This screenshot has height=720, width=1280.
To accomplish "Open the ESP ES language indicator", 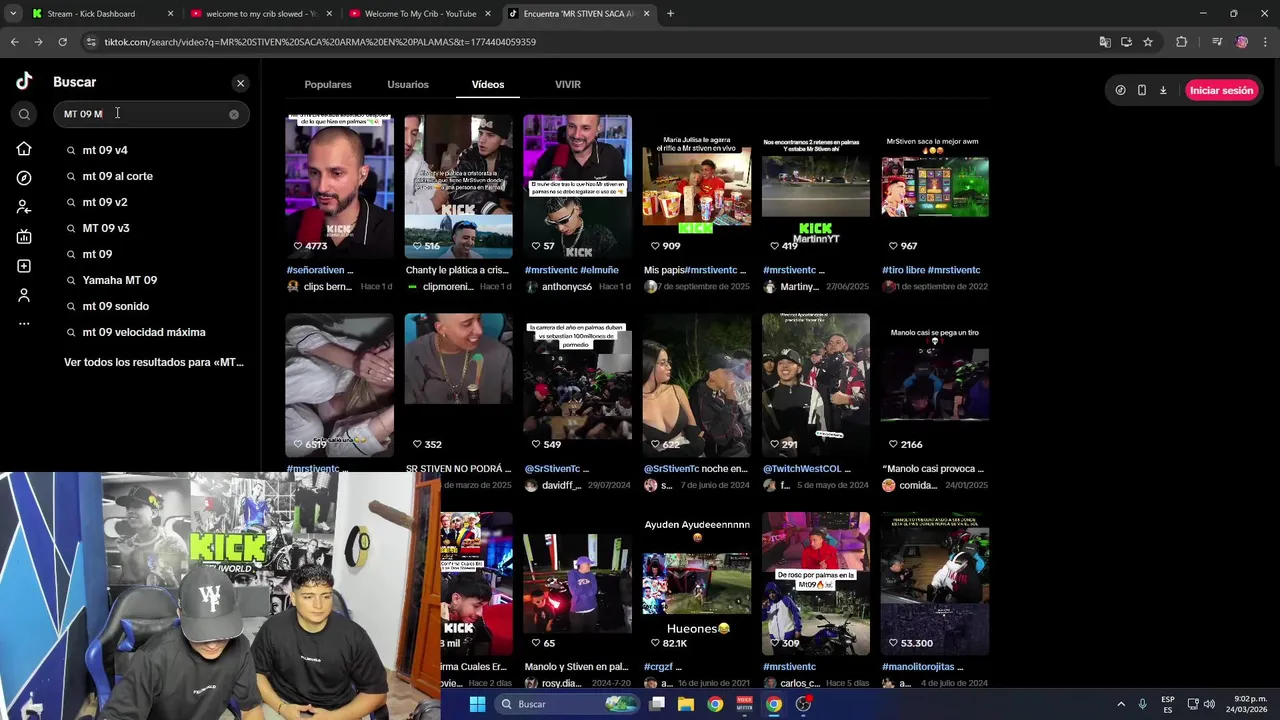I will pos(1168,704).
